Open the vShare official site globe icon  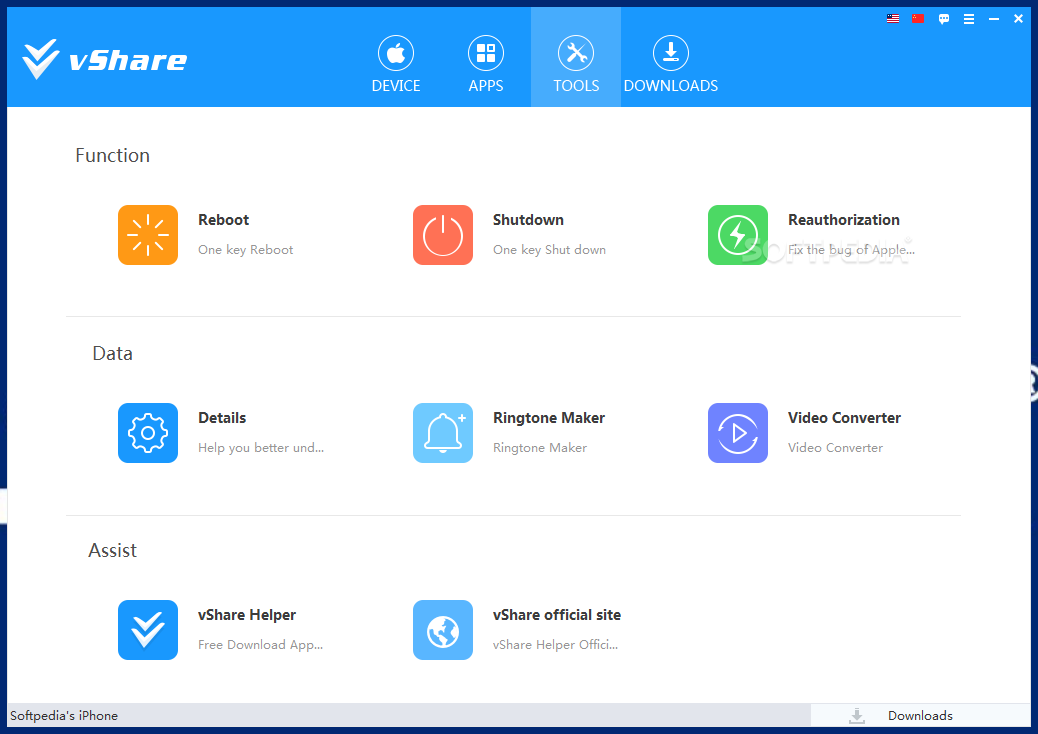pyautogui.click(x=443, y=630)
